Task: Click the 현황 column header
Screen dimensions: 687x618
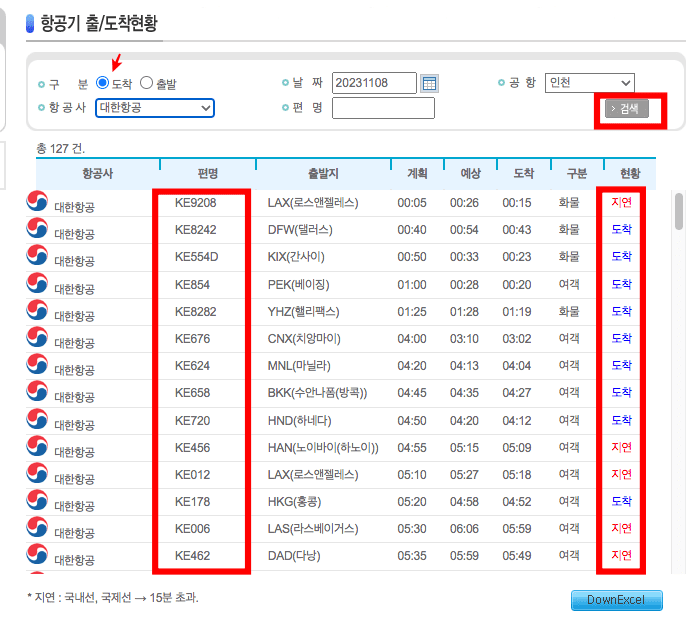Action: point(630,173)
